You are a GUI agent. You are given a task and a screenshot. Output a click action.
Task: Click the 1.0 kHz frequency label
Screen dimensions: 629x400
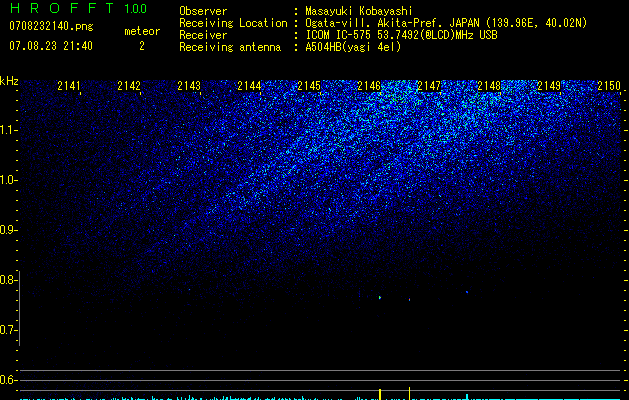[x=8, y=180]
